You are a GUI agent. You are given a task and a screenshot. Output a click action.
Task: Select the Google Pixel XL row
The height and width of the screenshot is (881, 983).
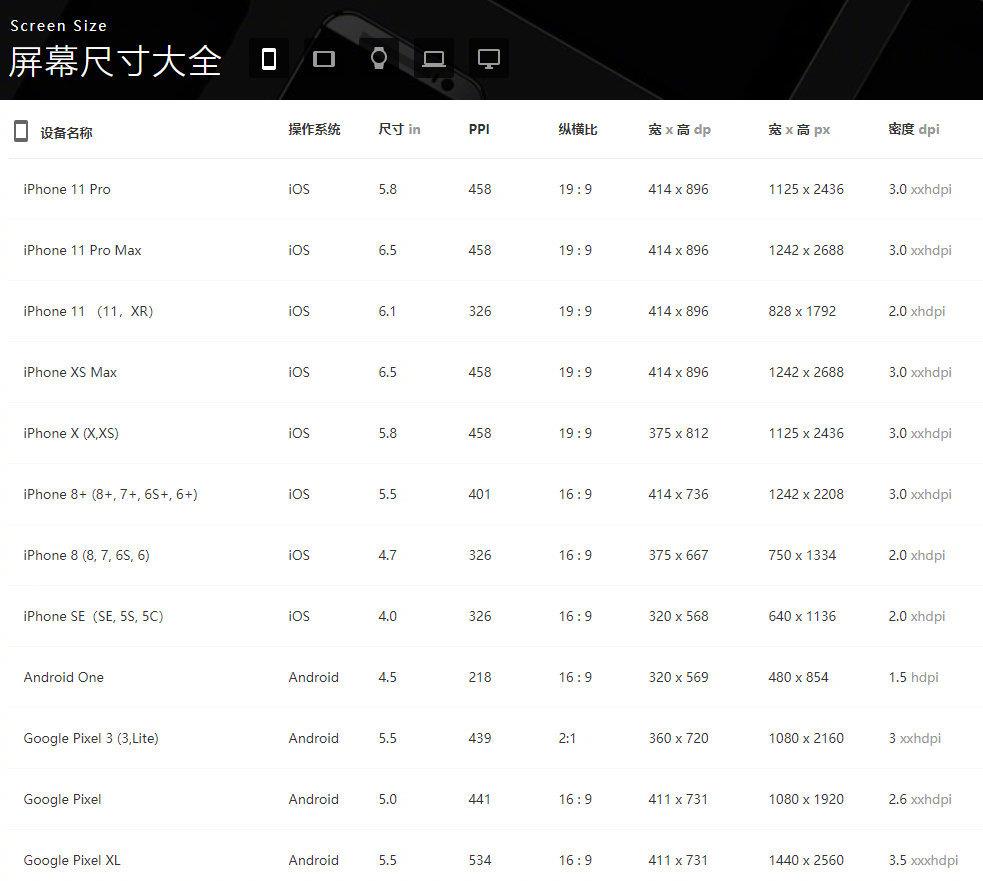point(72,860)
